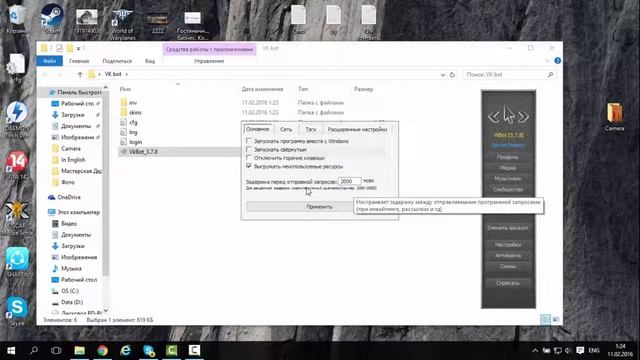640x360 pixels.
Task: Click Спрятать button in VkBot
Action: click(508, 283)
